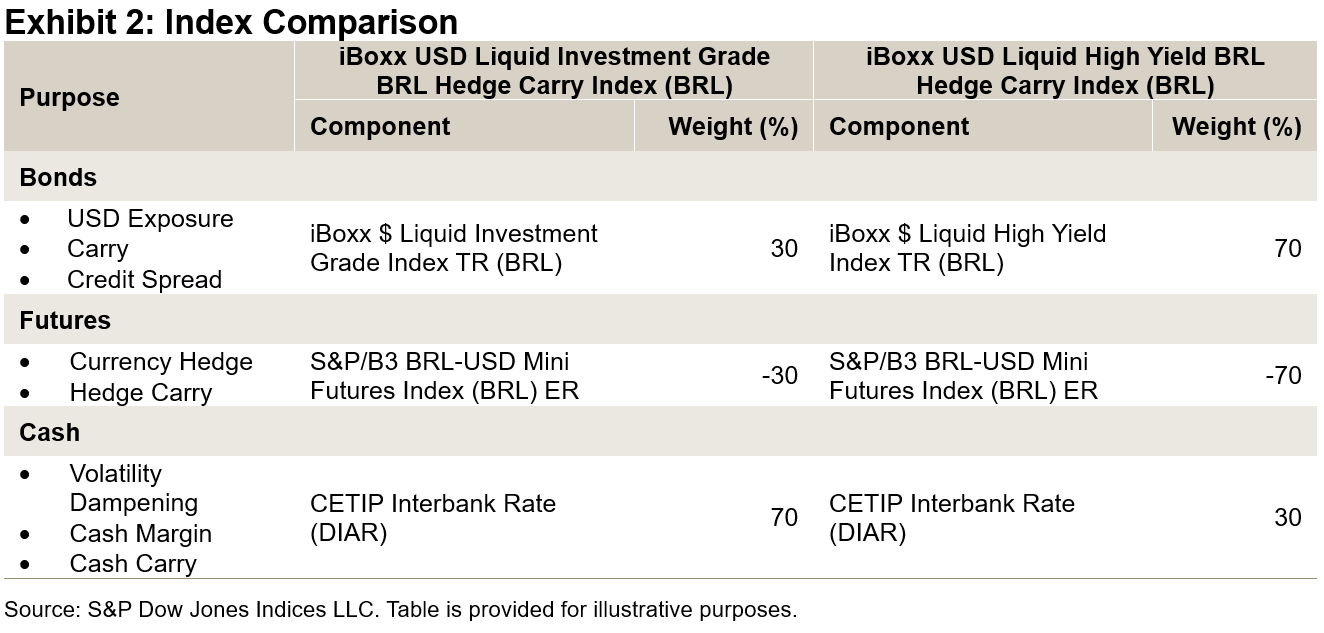Select the iBoxx $ Liquid High Yield Index TR cell

[967, 248]
